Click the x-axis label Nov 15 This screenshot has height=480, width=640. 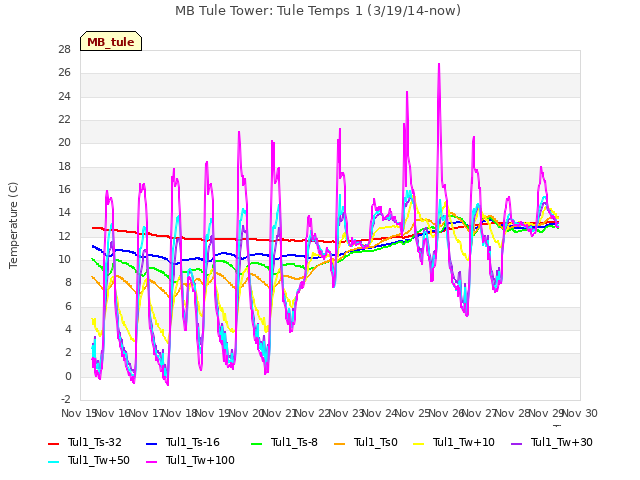pos(79,413)
